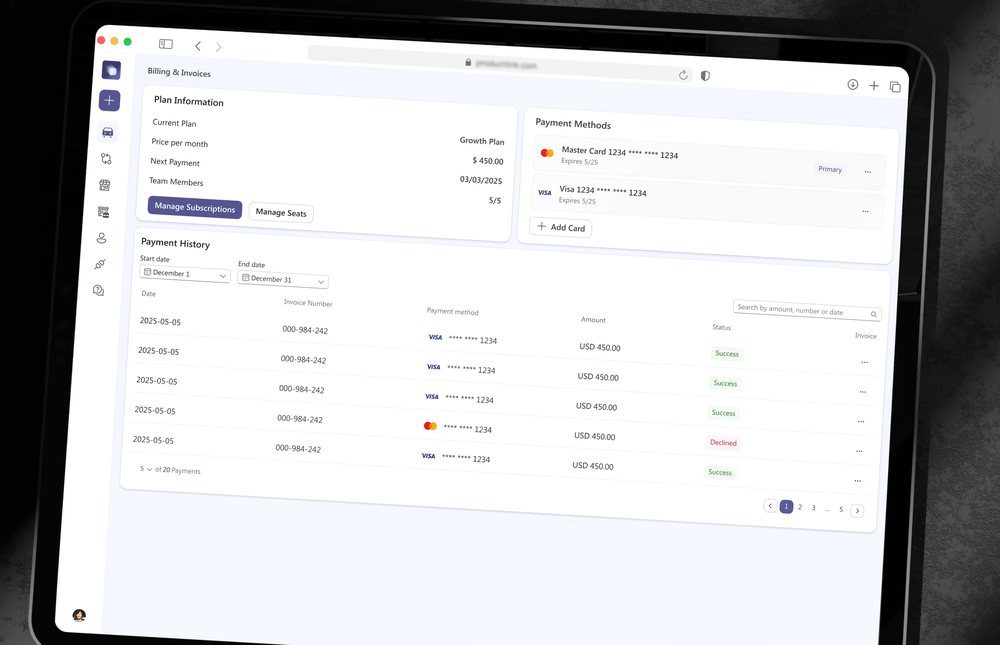Click the Invoice column header

865,336
